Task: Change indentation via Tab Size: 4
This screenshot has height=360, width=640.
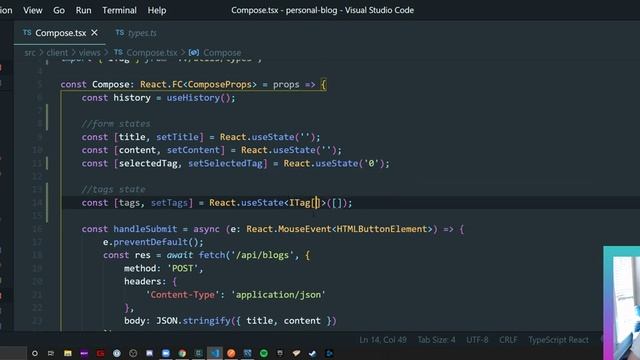Action: [436, 340]
